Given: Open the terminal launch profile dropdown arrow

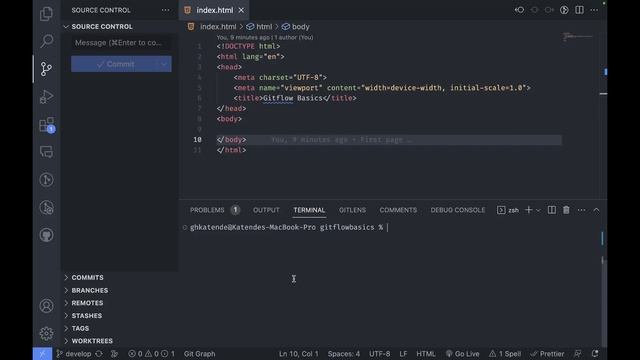Looking at the screenshot, I should click(538, 210).
